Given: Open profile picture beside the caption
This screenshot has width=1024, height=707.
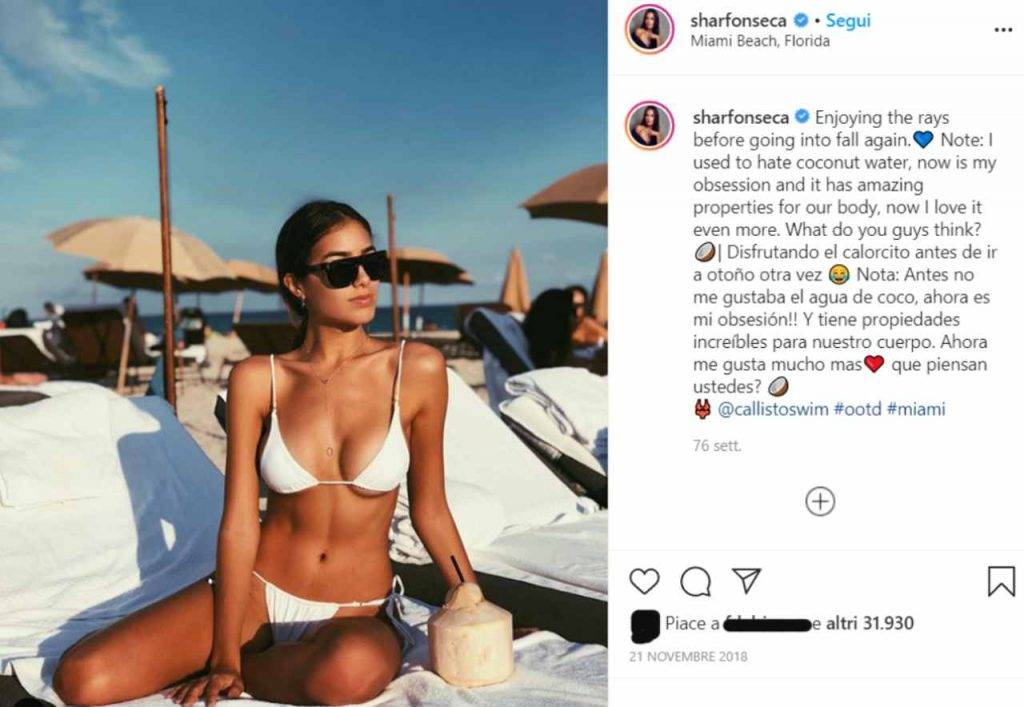Looking at the screenshot, I should click(649, 125).
